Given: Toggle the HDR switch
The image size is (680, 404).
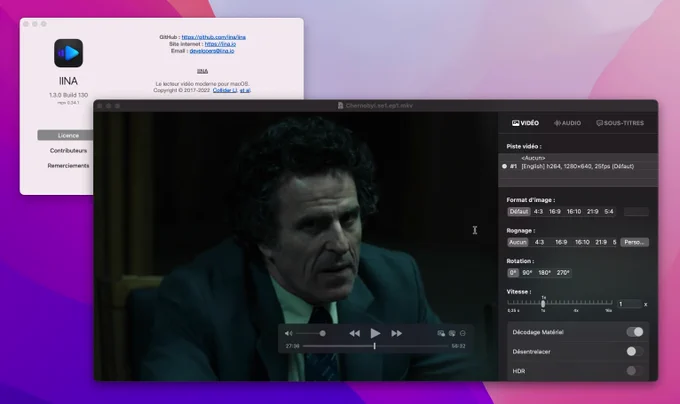Looking at the screenshot, I should 635,371.
